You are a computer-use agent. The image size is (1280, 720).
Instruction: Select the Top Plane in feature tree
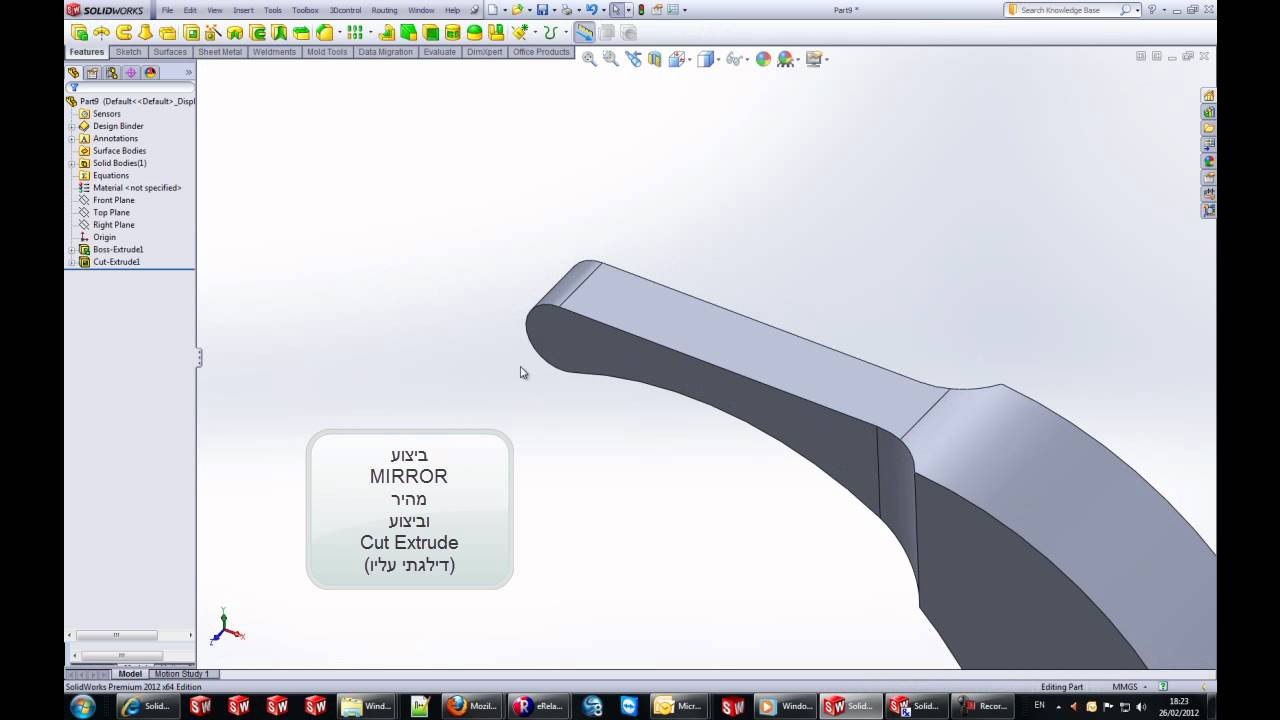[111, 212]
